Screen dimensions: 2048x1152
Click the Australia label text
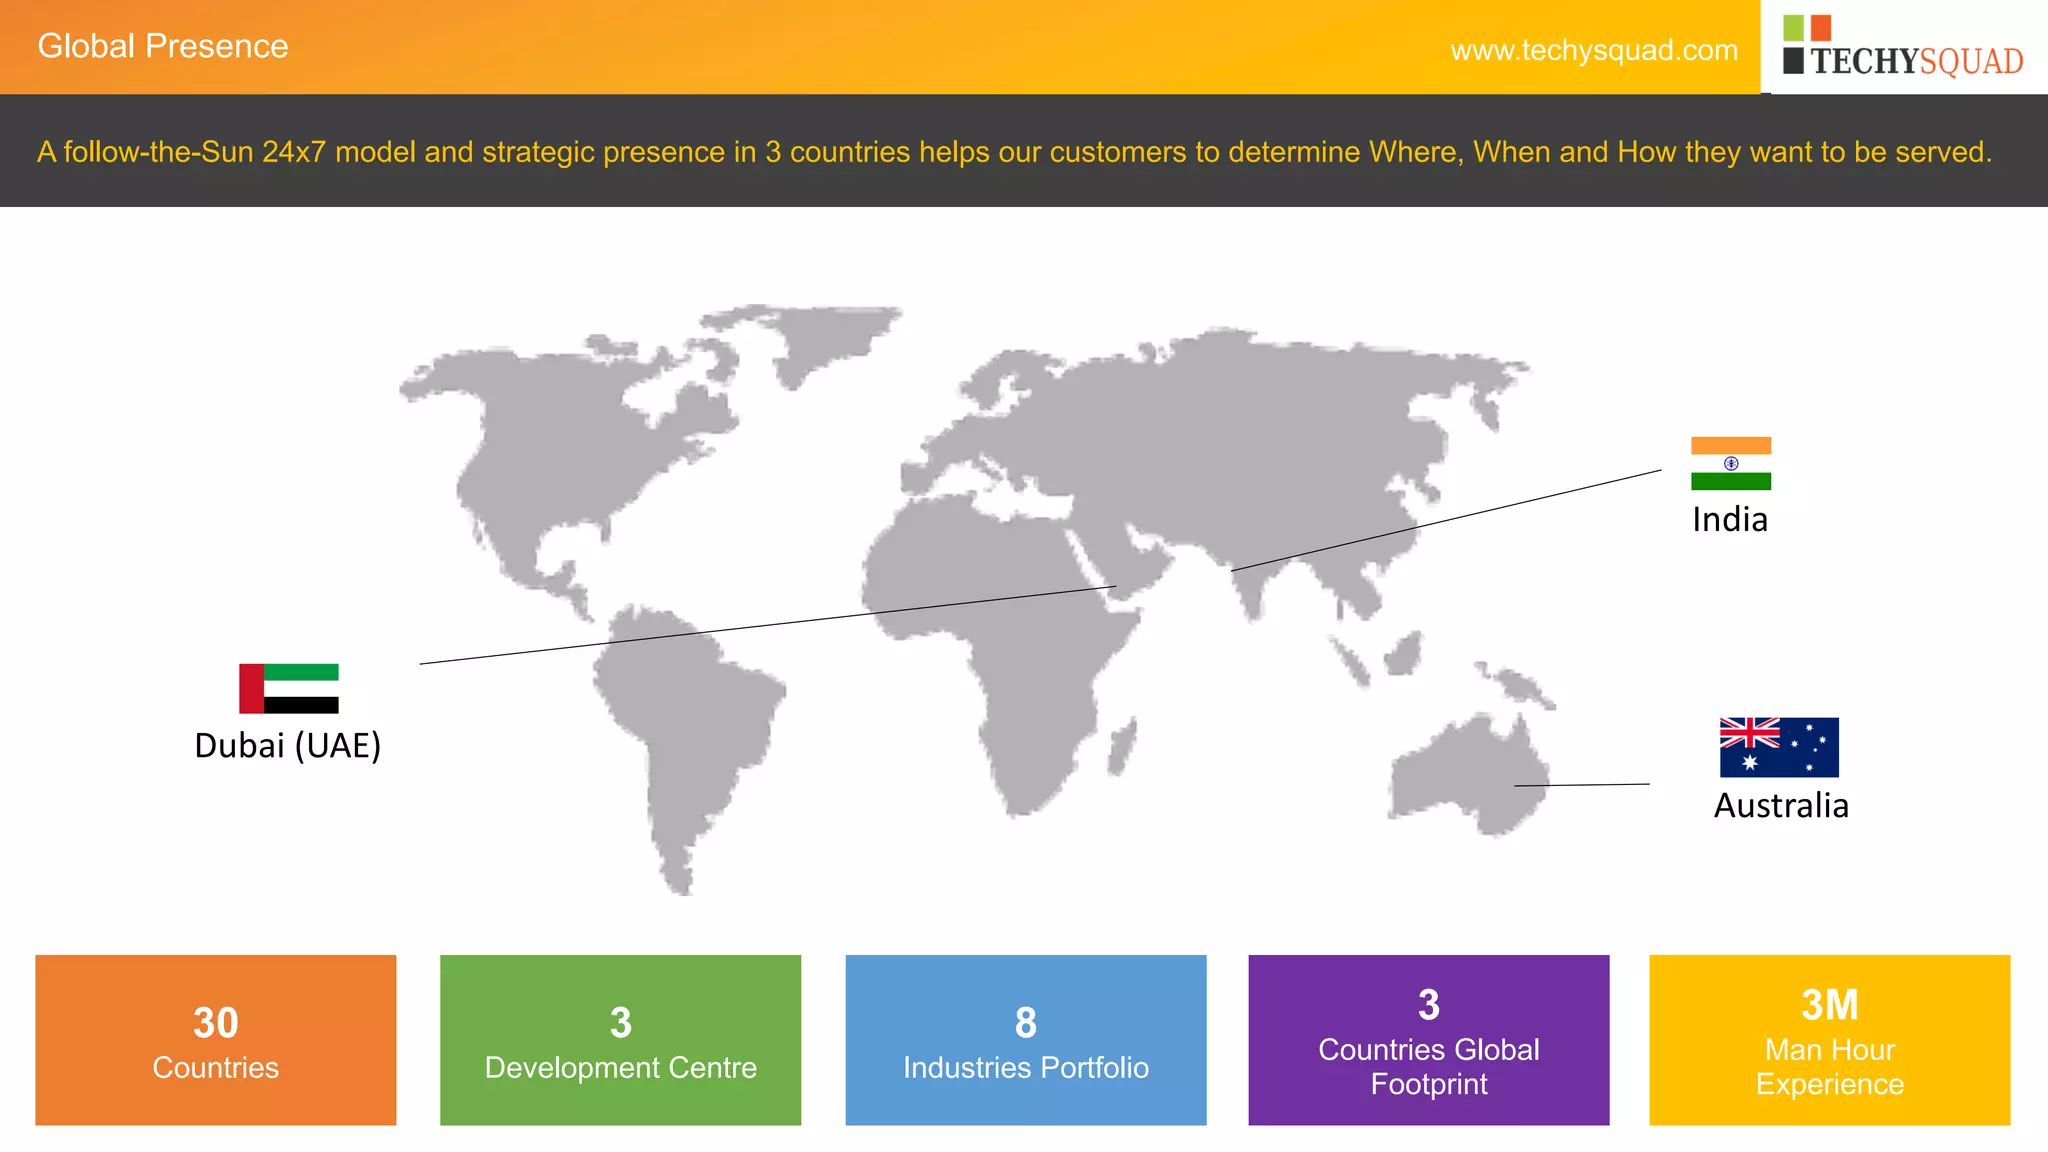coord(1780,806)
